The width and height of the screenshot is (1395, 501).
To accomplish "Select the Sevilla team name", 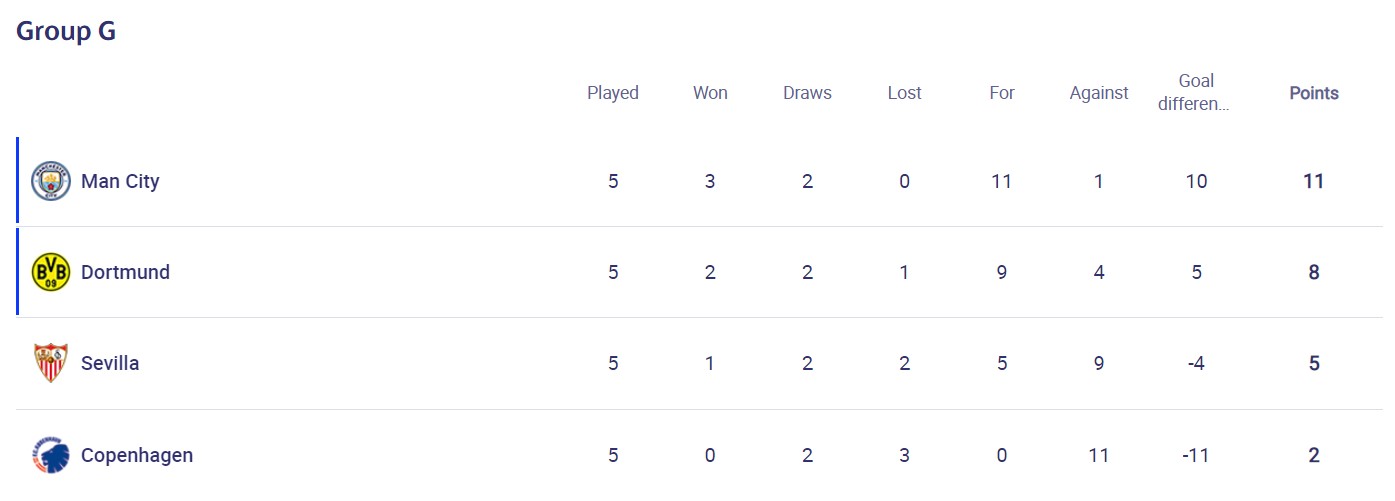I will click(x=110, y=363).
